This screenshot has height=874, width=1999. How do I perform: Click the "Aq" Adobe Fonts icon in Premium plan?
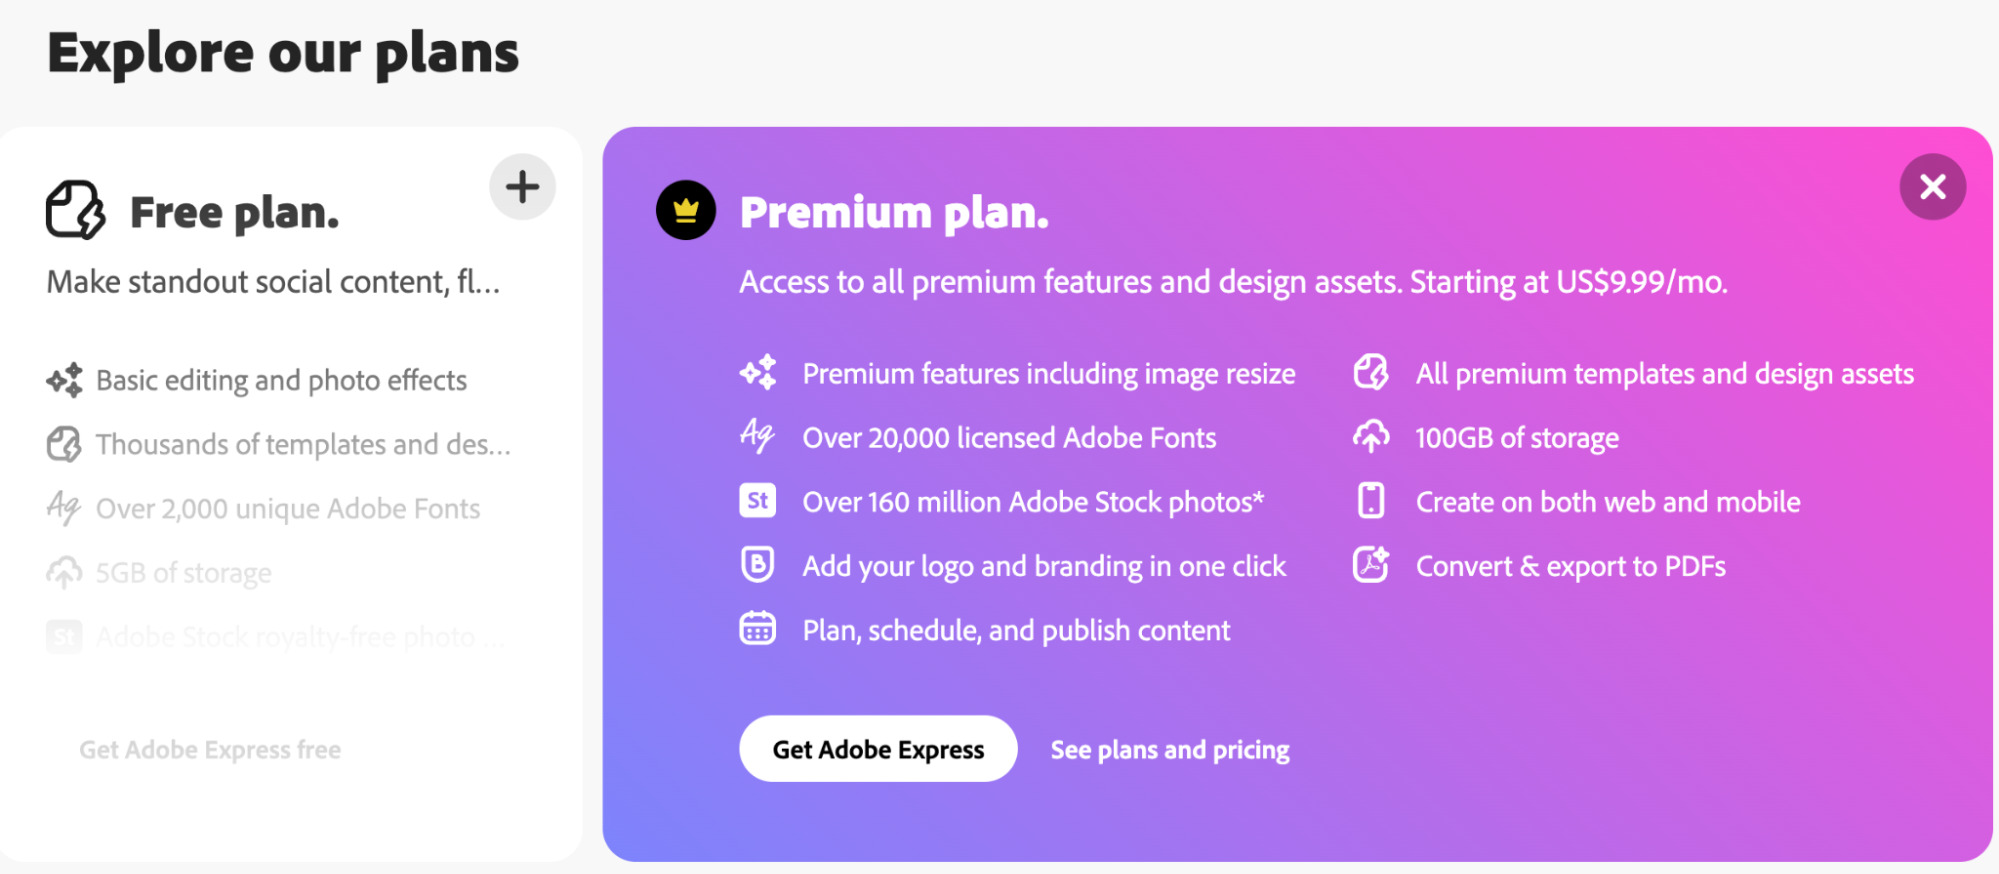pos(757,437)
